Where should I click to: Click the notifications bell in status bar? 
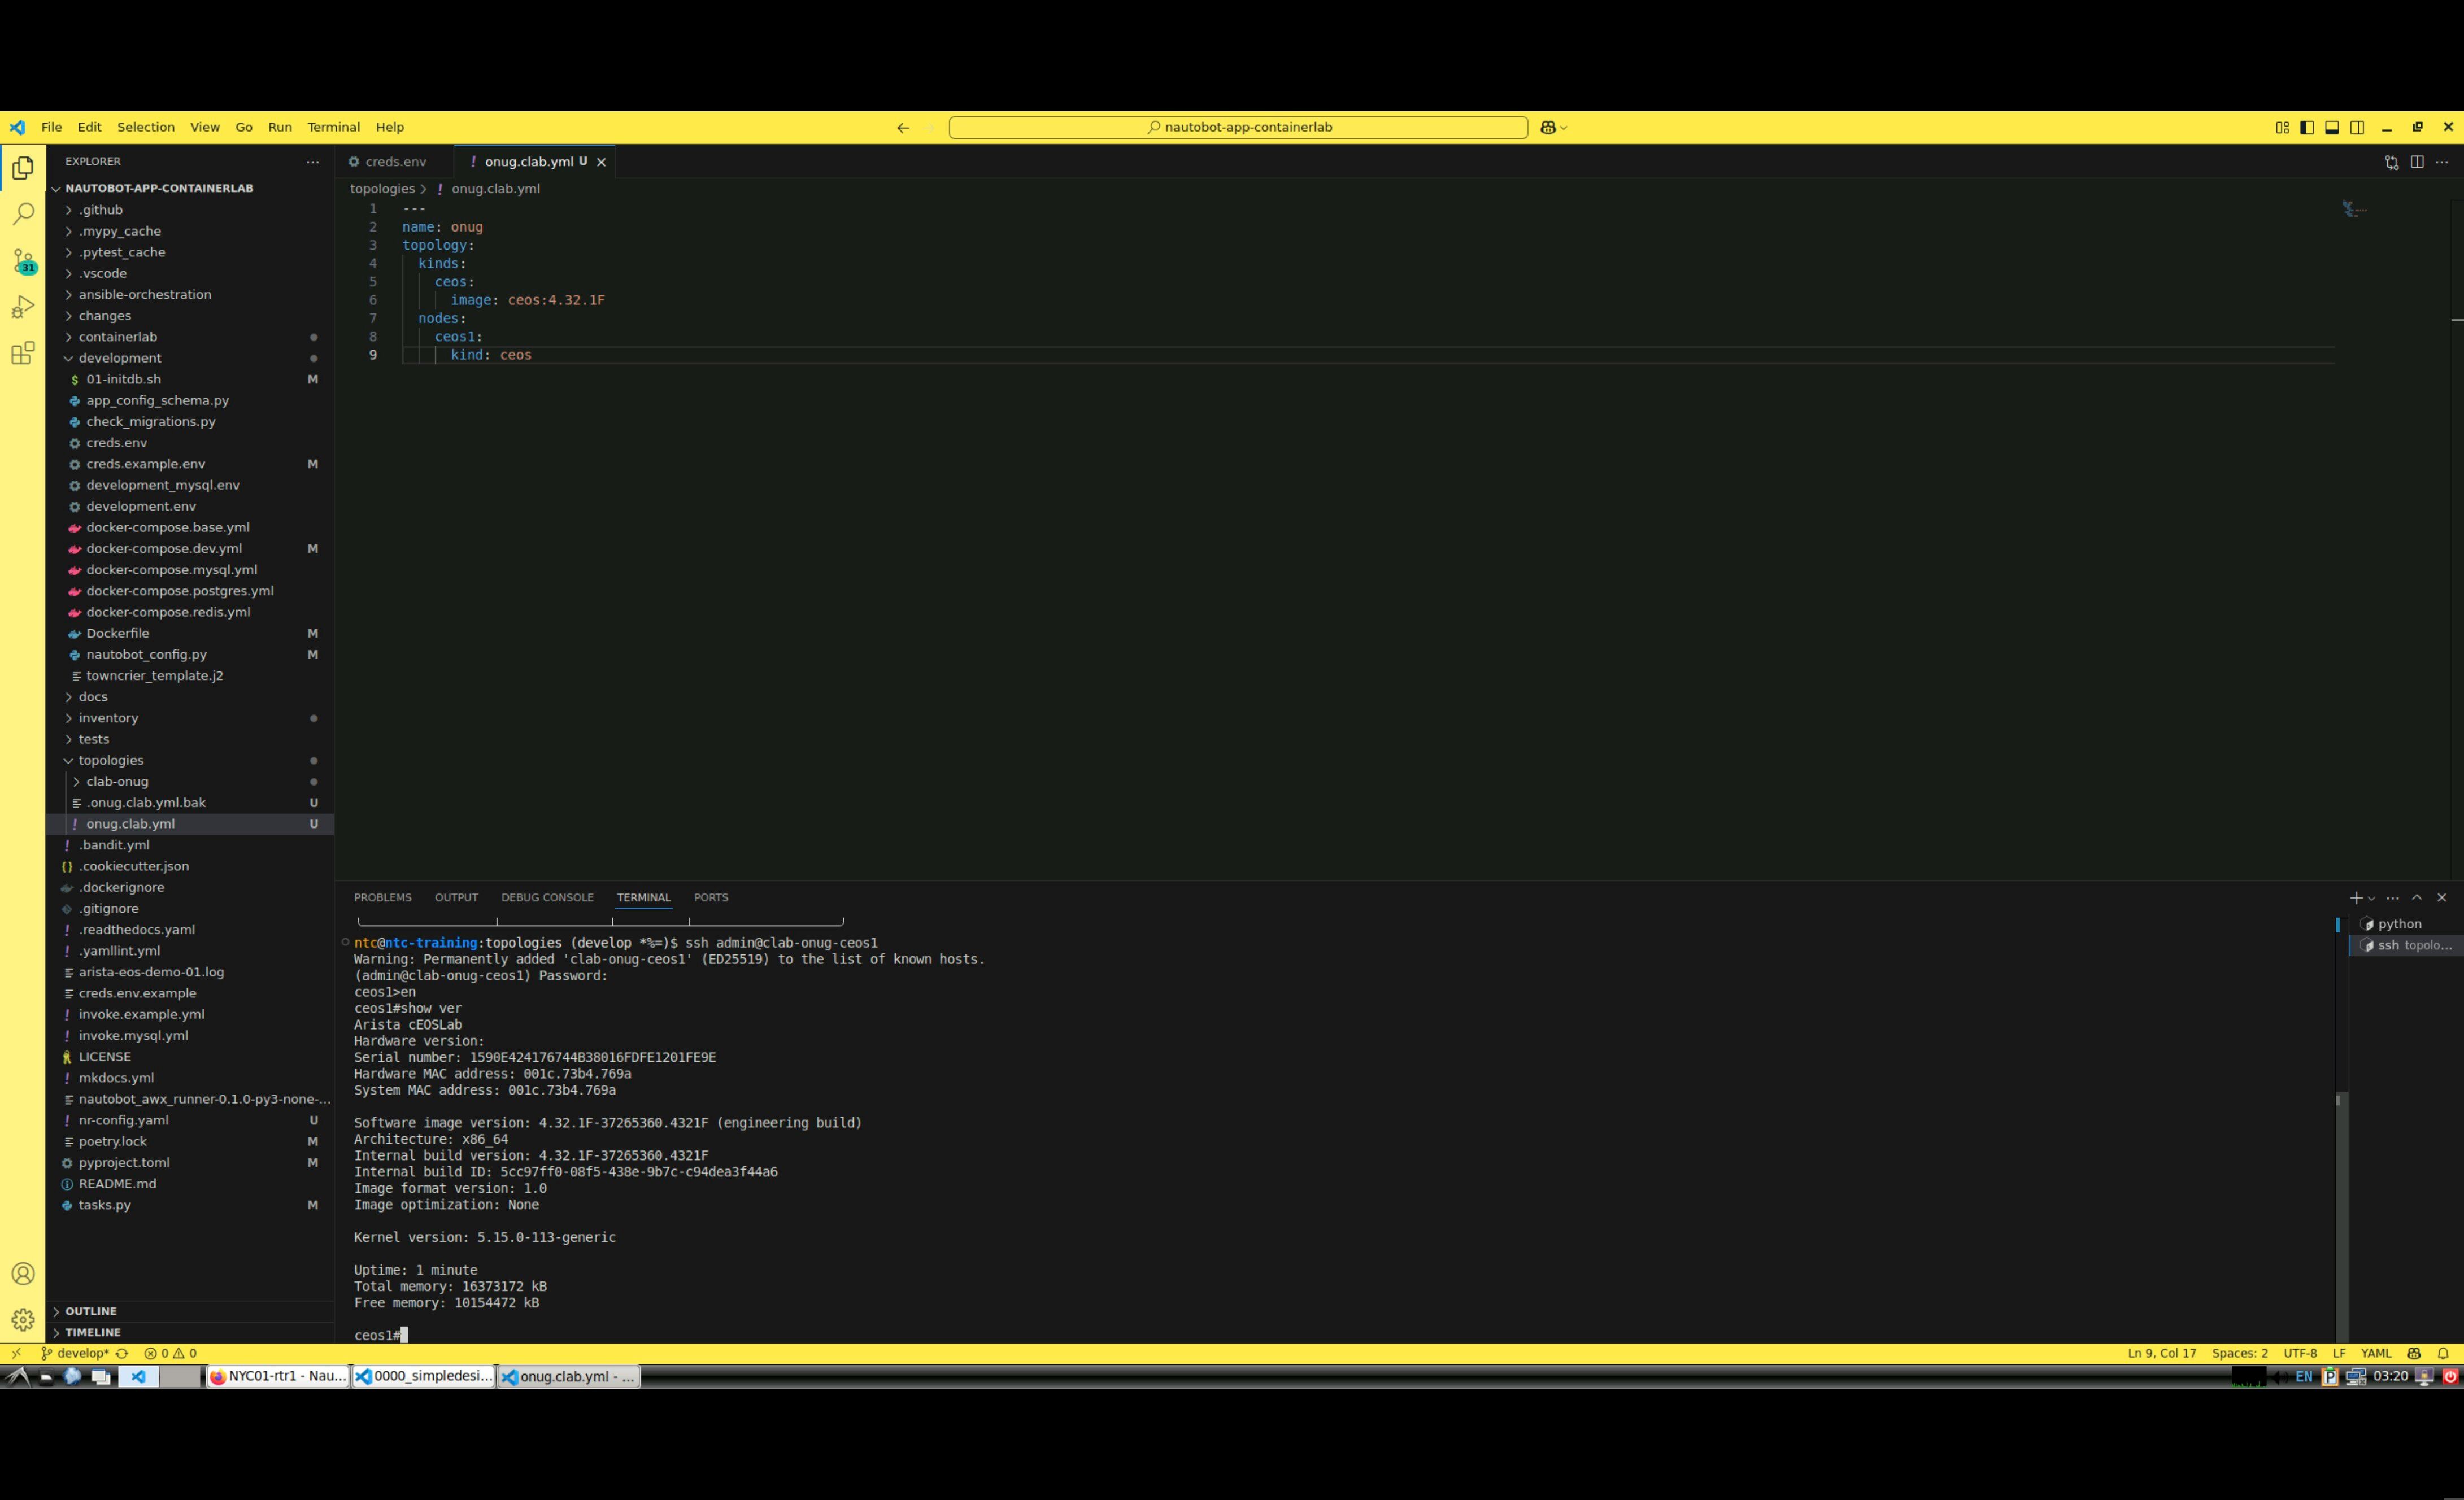coord(2443,1353)
